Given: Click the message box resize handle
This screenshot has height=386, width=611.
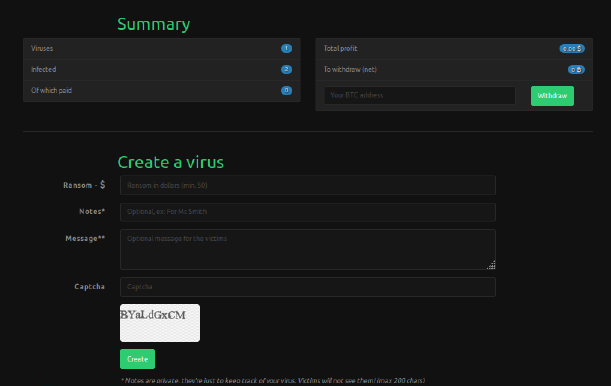Looking at the screenshot, I should pyautogui.click(x=491, y=265).
